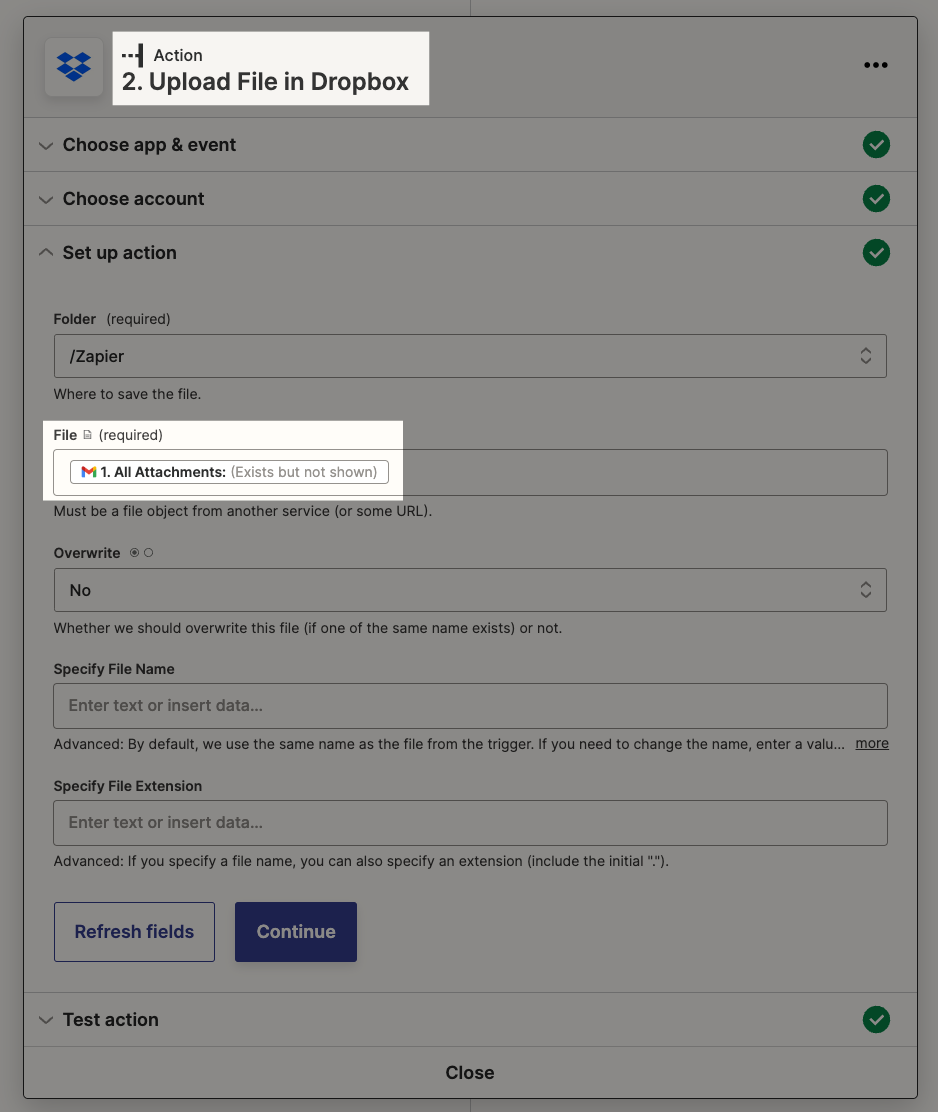Click green checkmark beside Set up action

876,252
